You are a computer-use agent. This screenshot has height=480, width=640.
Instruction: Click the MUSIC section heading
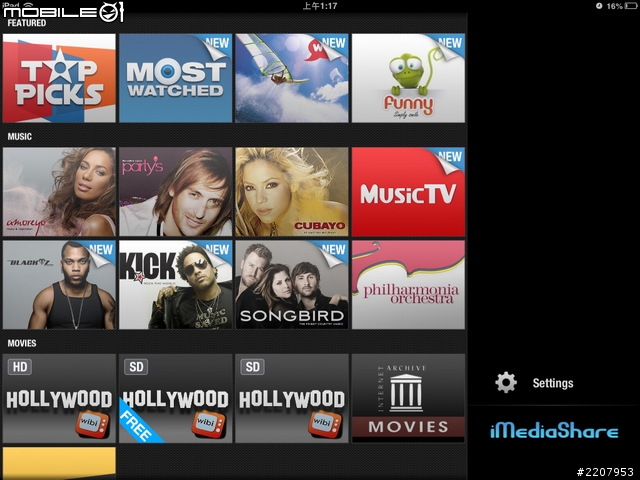coord(20,136)
